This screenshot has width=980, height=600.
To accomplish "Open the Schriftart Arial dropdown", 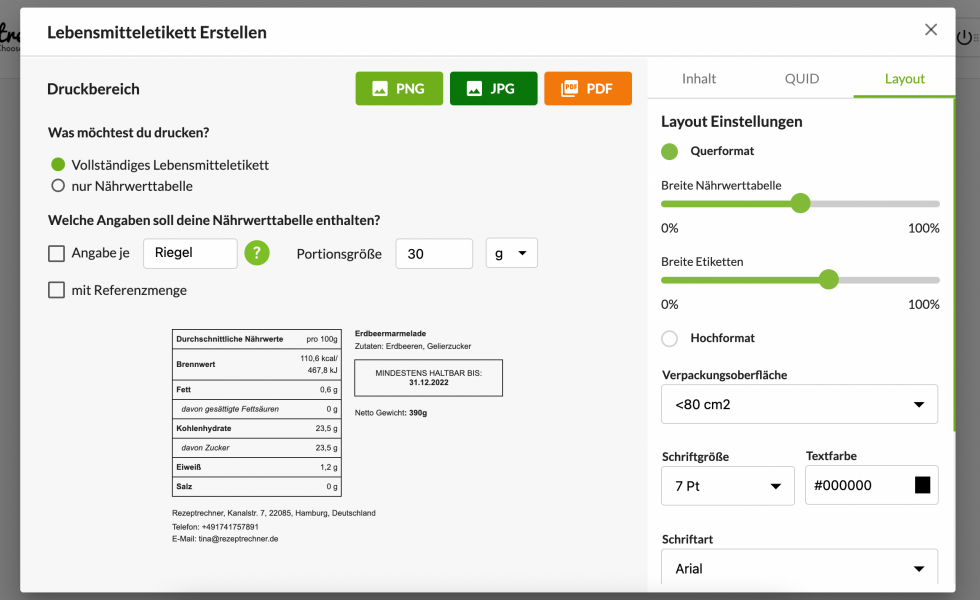I will (799, 568).
